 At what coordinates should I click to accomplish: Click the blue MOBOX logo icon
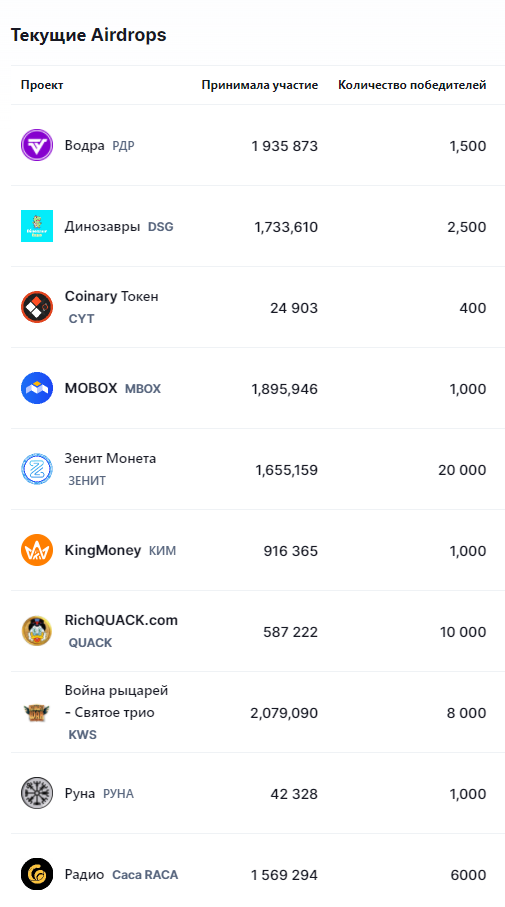(x=37, y=388)
